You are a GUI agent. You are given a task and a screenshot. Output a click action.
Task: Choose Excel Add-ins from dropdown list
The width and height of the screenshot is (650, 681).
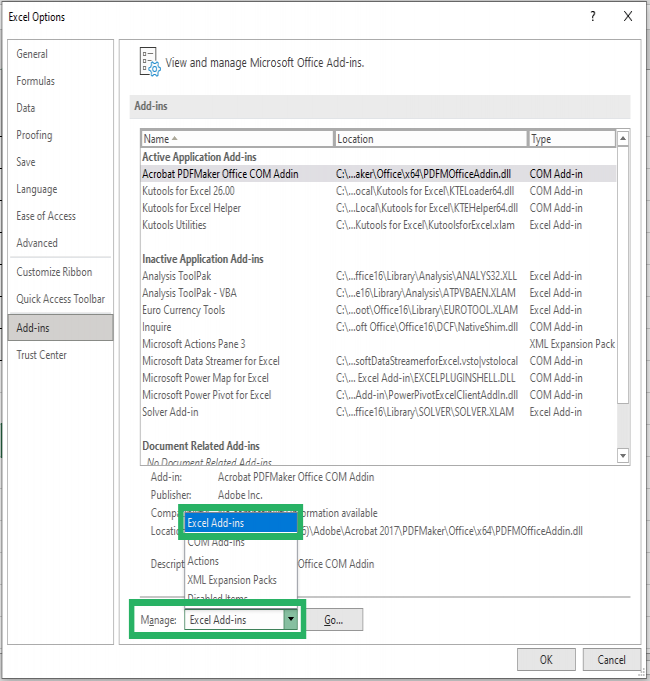239,523
